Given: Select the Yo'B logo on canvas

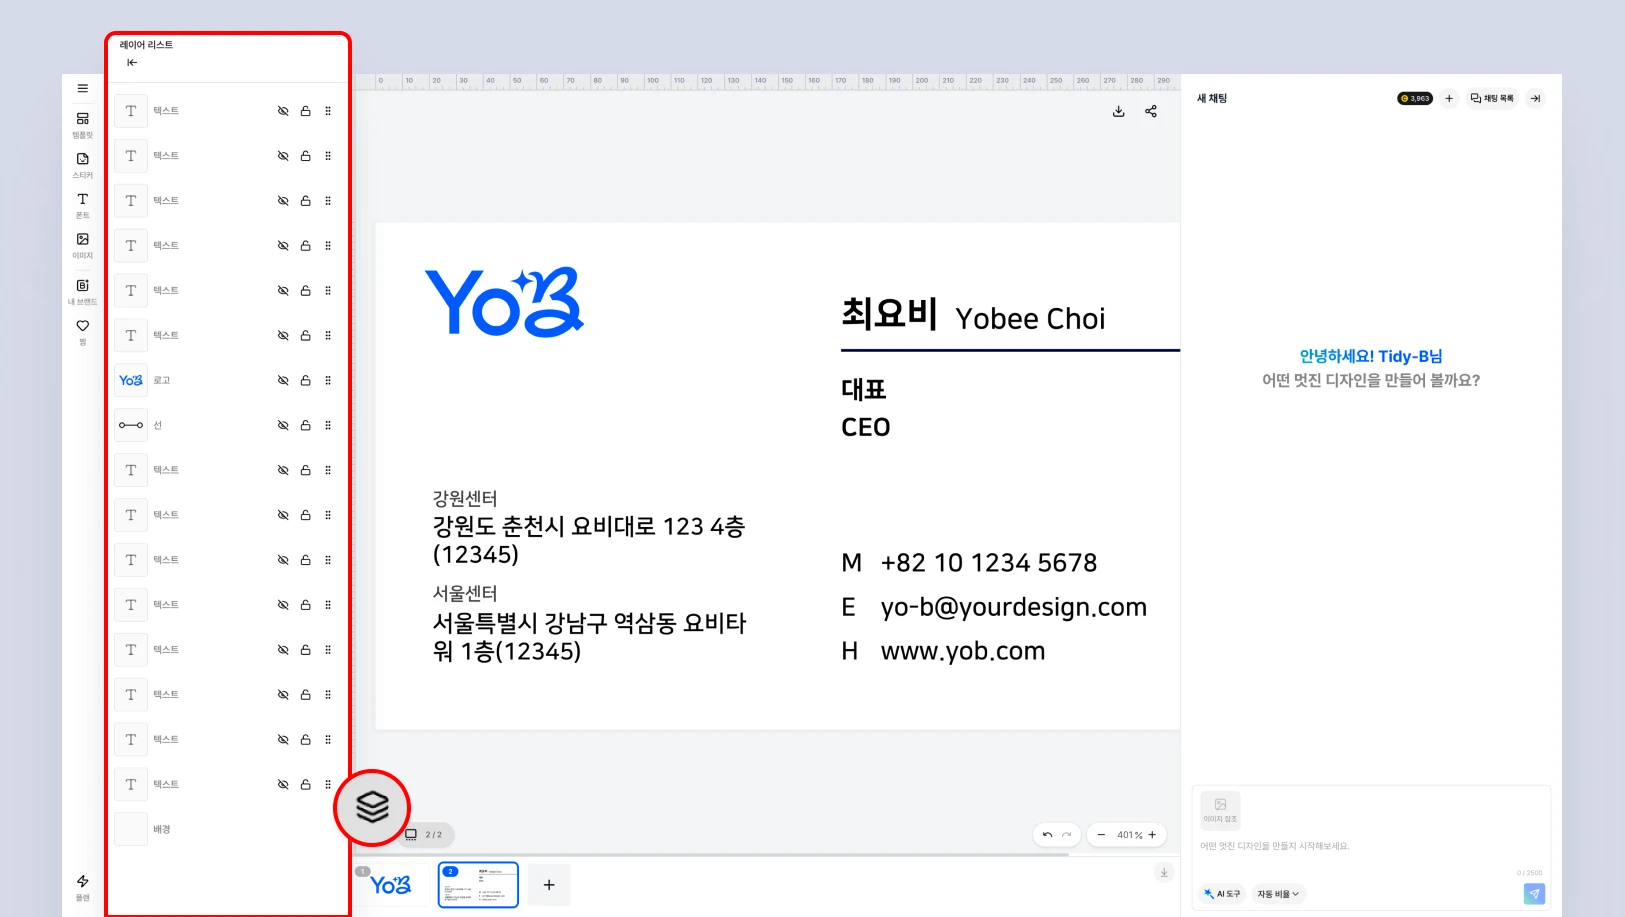Looking at the screenshot, I should click(505, 302).
